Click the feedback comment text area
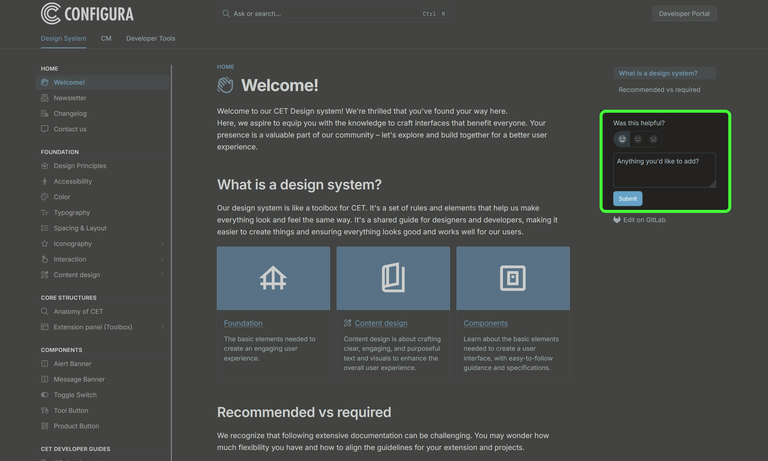Viewport: 768px width, 461px height. [x=663, y=169]
